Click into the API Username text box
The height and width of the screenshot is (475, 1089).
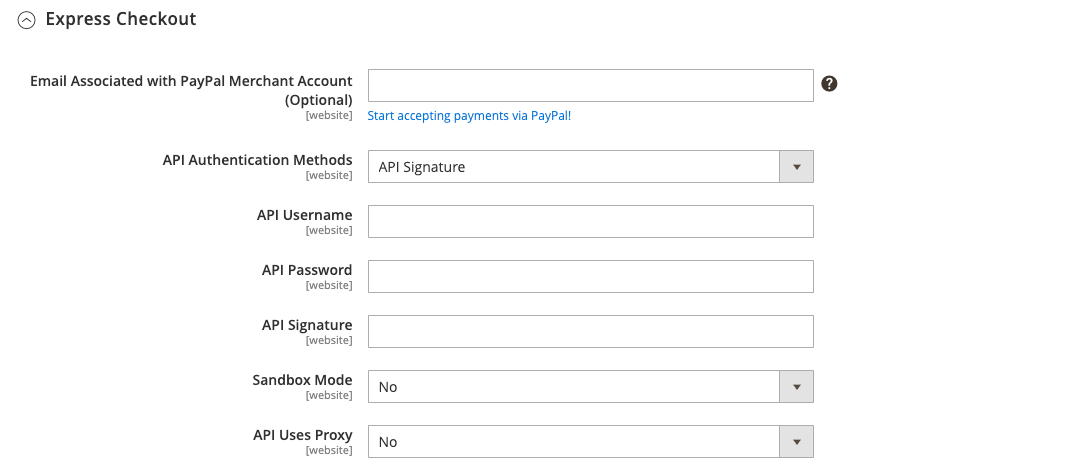(x=590, y=222)
